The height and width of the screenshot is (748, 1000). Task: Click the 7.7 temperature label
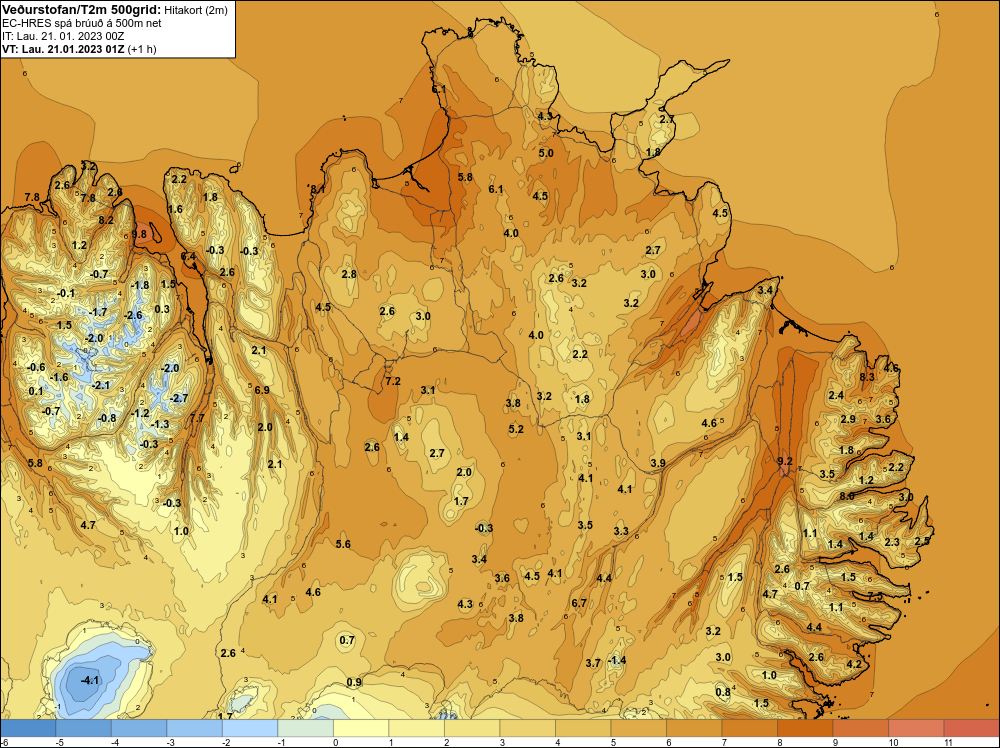pos(197,418)
